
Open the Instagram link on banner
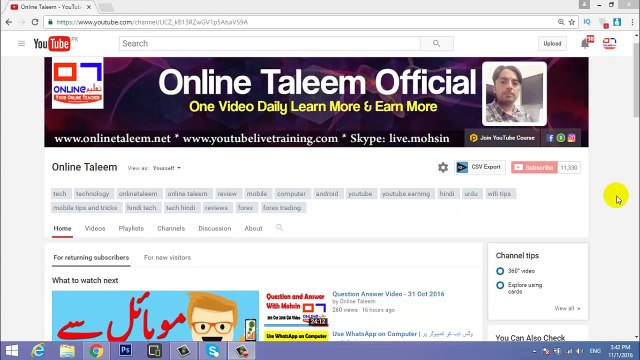(x=571, y=138)
